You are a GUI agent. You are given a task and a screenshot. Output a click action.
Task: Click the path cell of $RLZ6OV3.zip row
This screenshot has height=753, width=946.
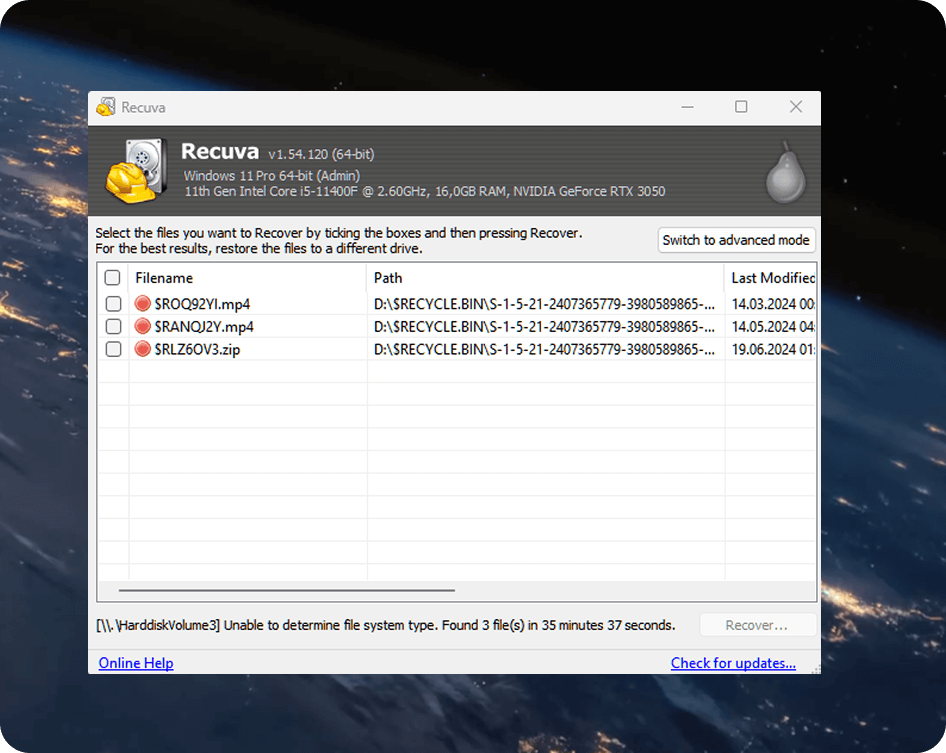click(545, 350)
